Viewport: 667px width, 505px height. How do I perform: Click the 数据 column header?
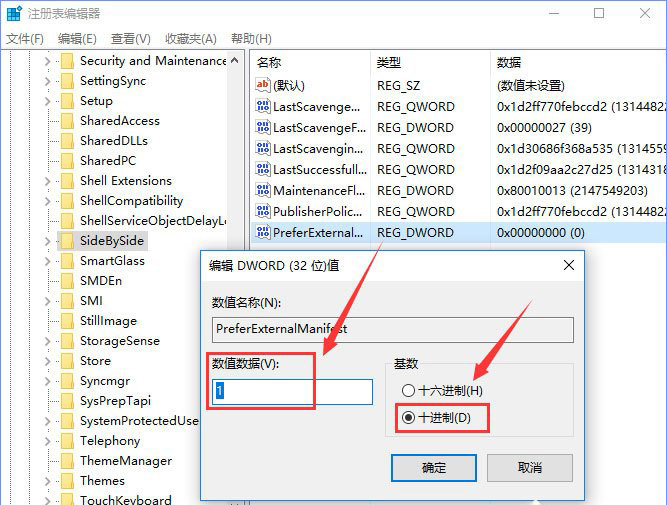(509, 62)
